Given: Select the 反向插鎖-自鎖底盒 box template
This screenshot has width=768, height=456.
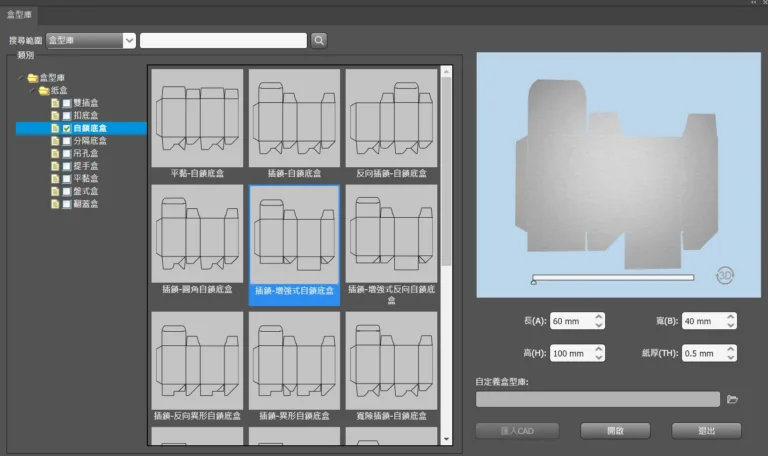Looking at the screenshot, I should 392,117.
